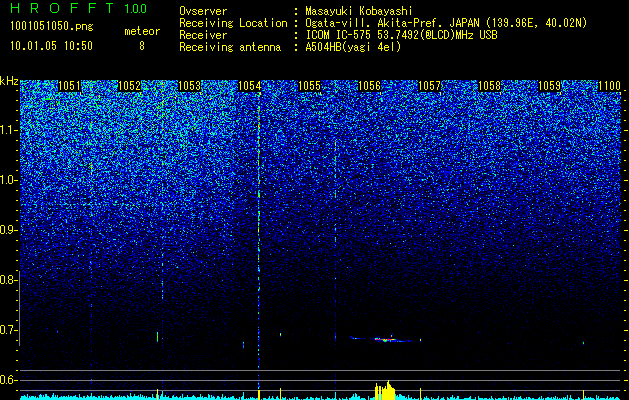This screenshot has height=400, width=629.
Task: Click the 1.1 frequency axis label
Action: (8, 130)
